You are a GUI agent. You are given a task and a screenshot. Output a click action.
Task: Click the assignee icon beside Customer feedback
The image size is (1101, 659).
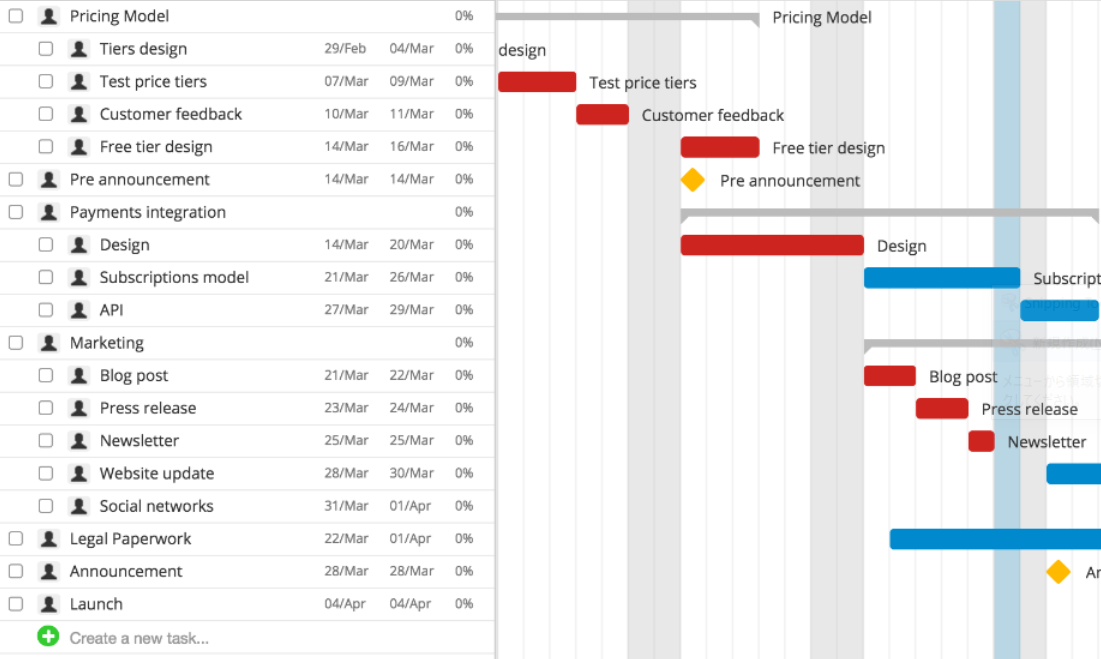tap(78, 114)
